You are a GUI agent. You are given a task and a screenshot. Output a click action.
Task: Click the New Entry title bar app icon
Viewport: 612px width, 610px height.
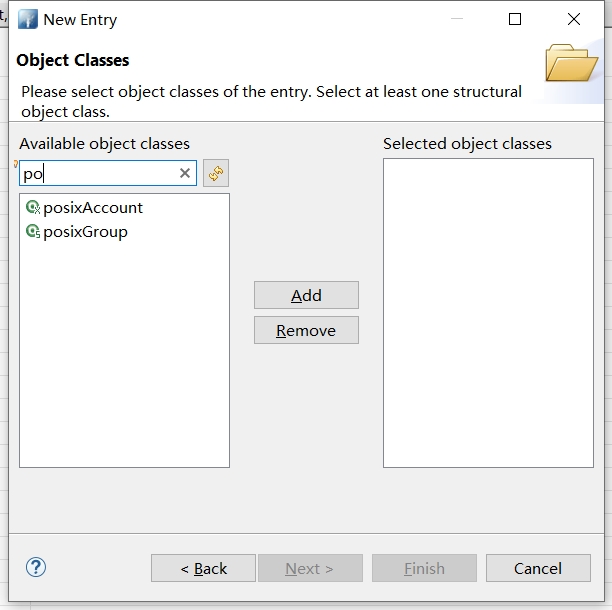click(27, 20)
